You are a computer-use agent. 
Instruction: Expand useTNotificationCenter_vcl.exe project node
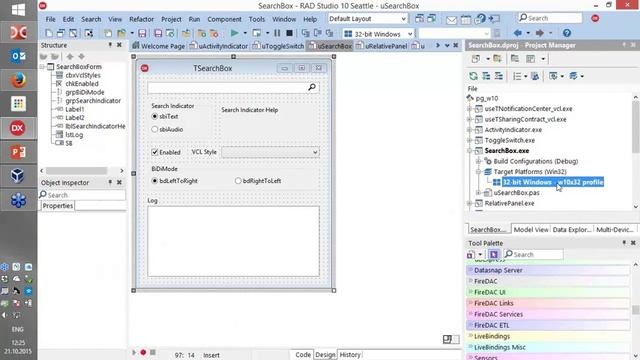[x=470, y=109]
